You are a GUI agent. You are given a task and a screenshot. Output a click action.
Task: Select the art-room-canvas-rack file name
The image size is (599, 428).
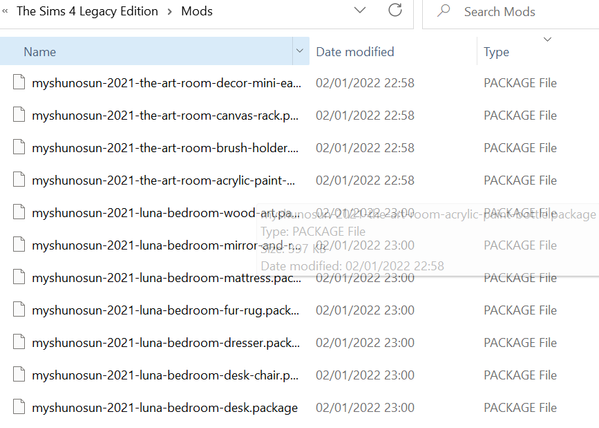[x=165, y=115]
